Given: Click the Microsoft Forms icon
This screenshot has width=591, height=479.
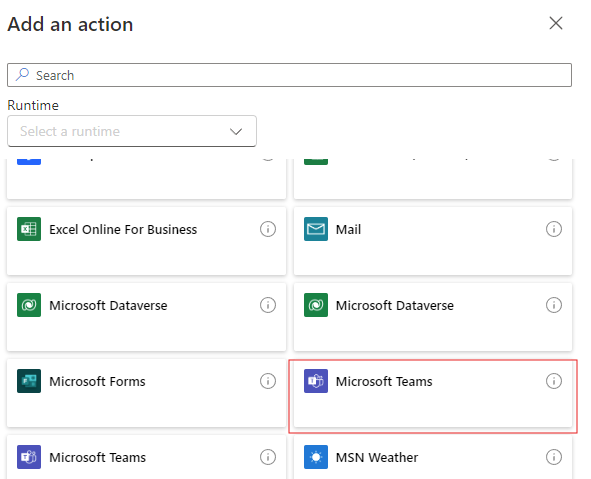Looking at the screenshot, I should click(x=29, y=381).
